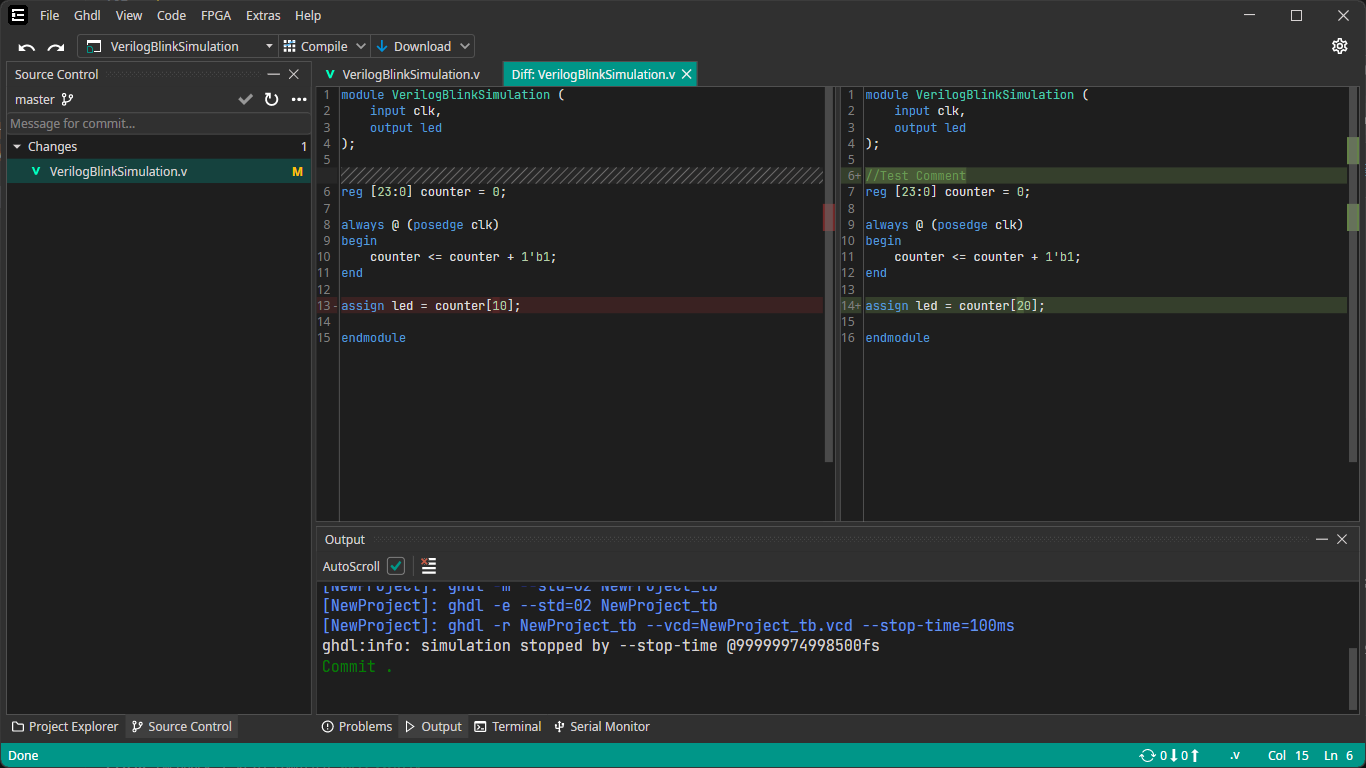Open settings with the gear icon
1366x768 pixels.
click(x=1339, y=46)
